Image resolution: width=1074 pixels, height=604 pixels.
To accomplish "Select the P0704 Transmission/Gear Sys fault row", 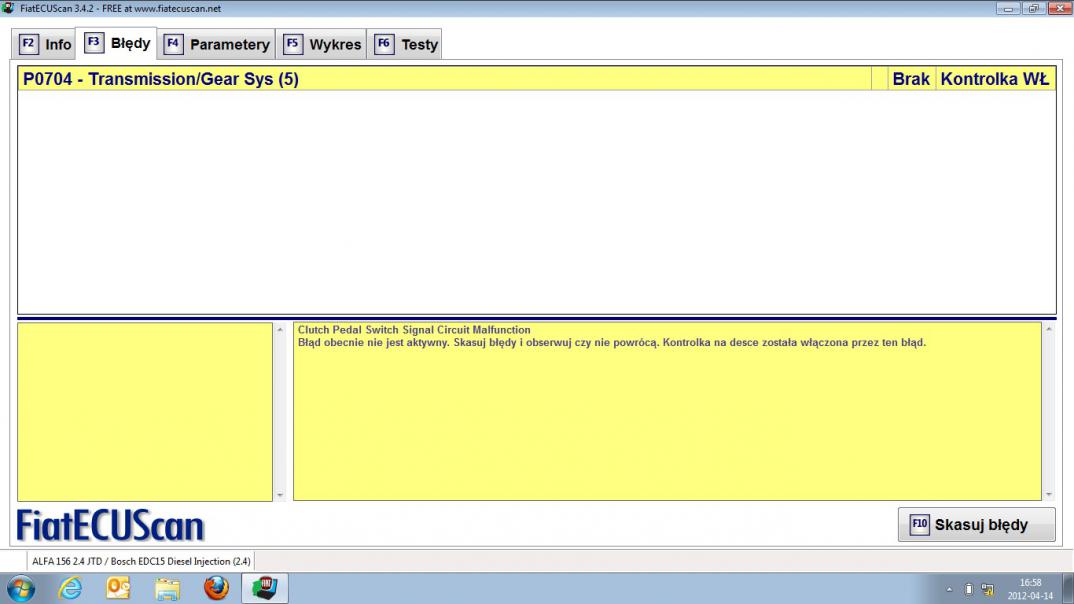I will [536, 79].
